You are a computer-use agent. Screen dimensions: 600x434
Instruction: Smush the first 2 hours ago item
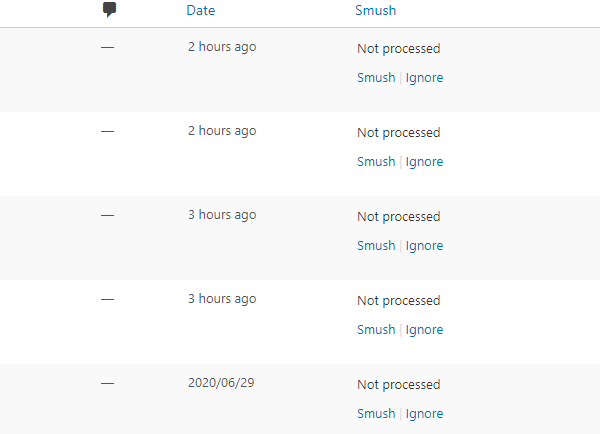pyautogui.click(x=376, y=78)
